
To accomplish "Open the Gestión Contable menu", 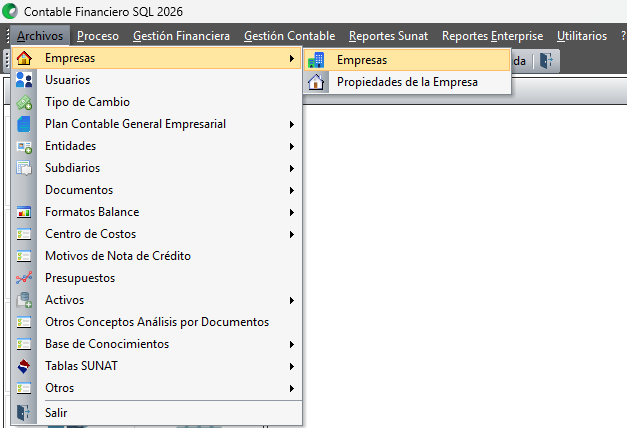I will (x=290, y=36).
